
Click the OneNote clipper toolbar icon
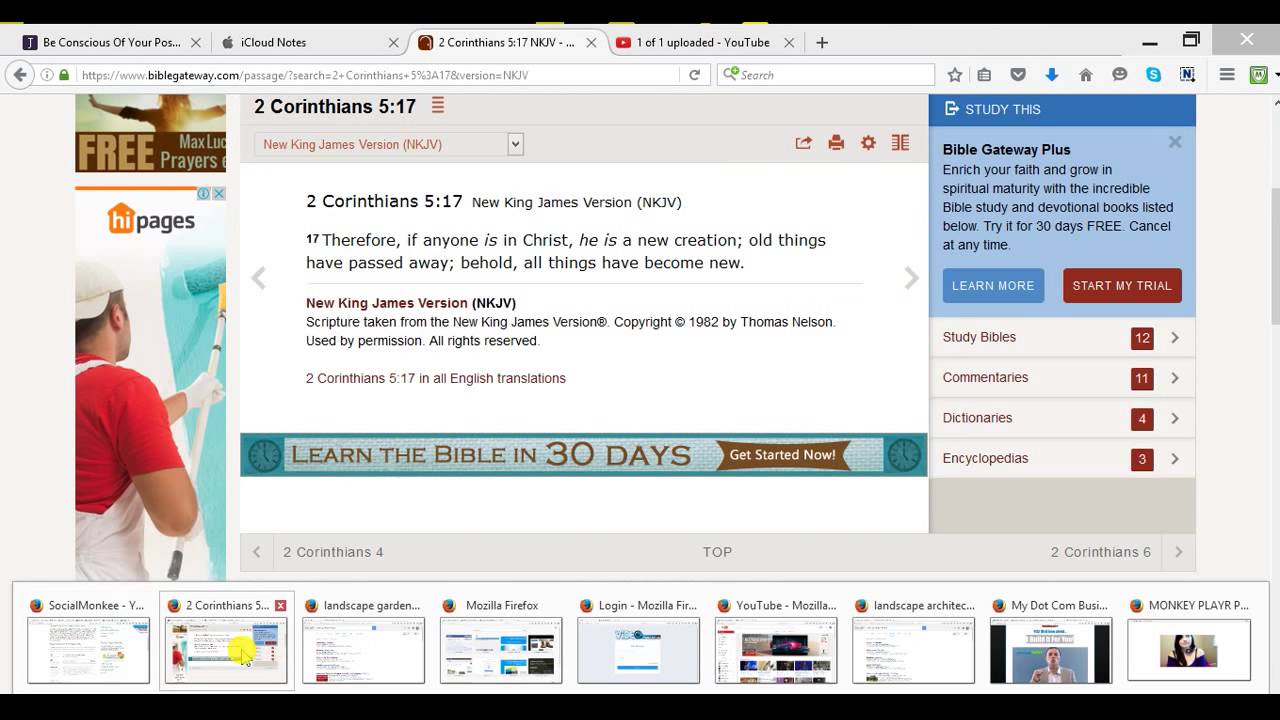[1187, 75]
